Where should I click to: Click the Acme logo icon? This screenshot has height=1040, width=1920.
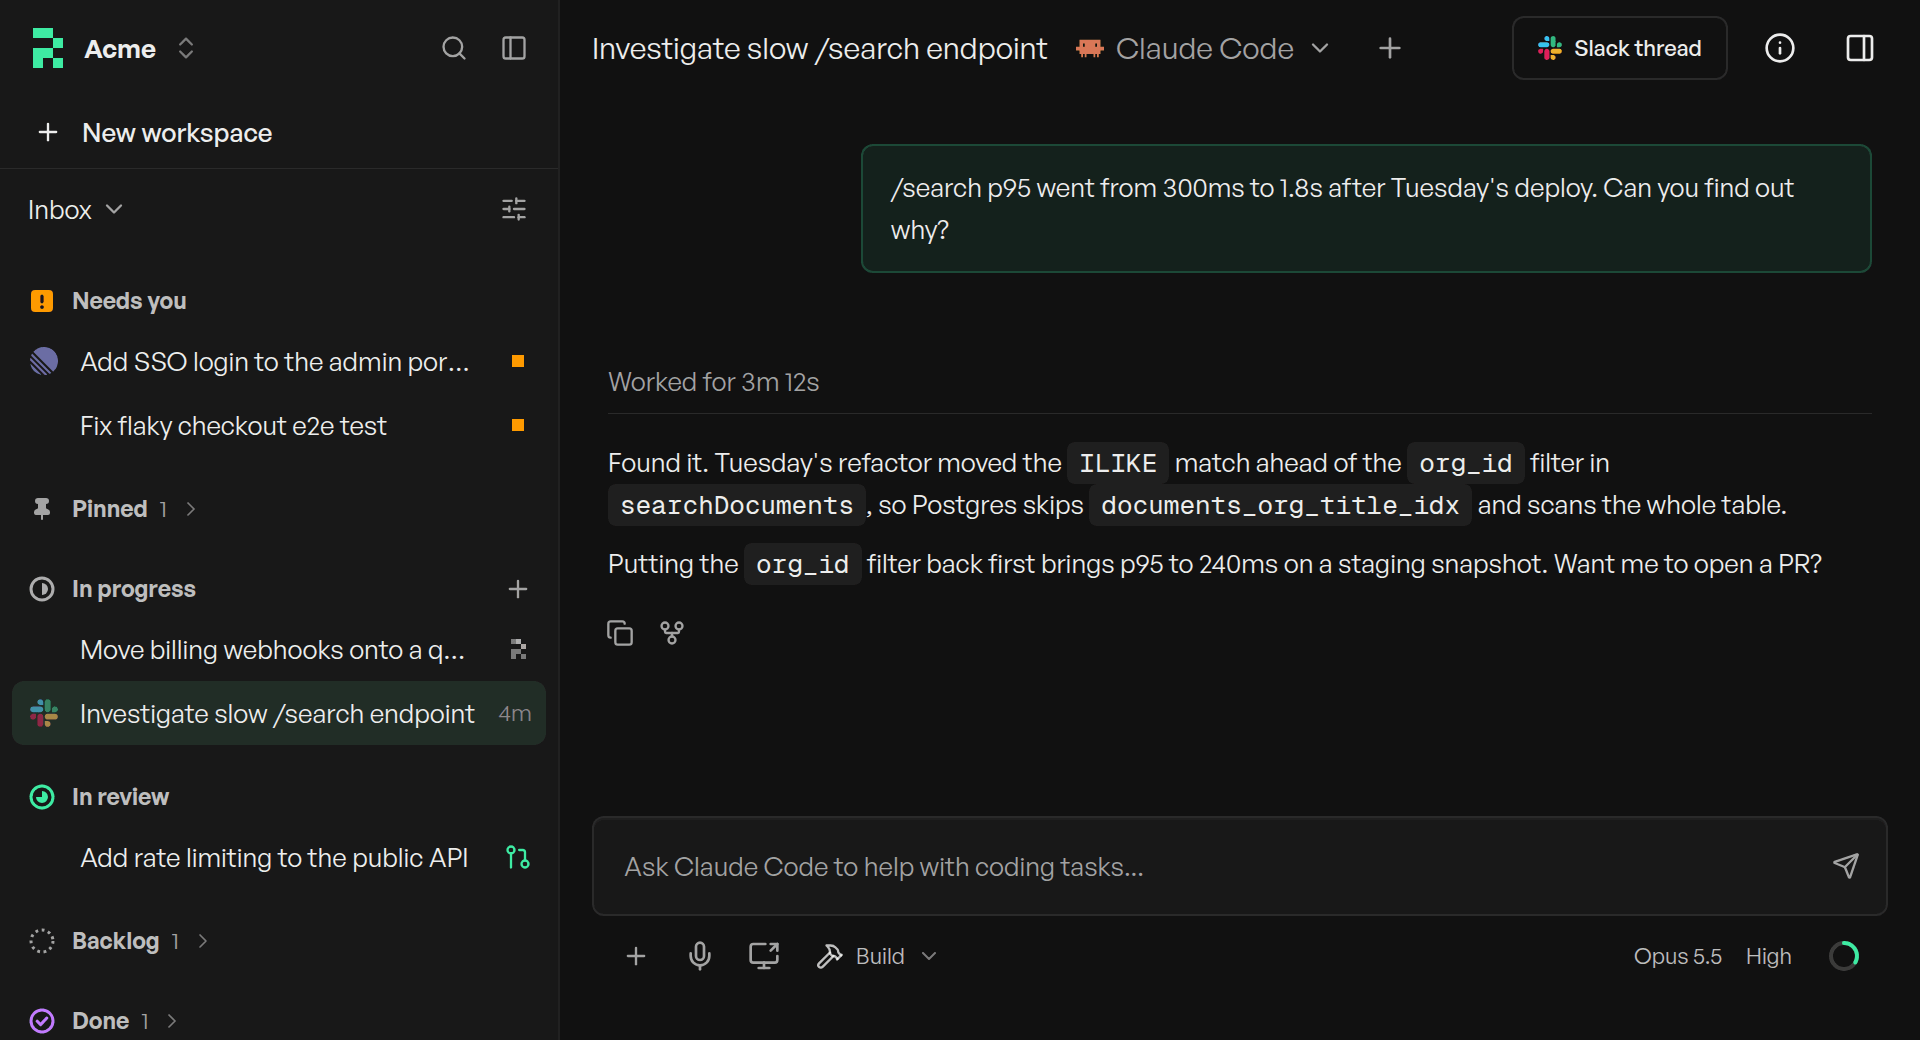(x=48, y=48)
